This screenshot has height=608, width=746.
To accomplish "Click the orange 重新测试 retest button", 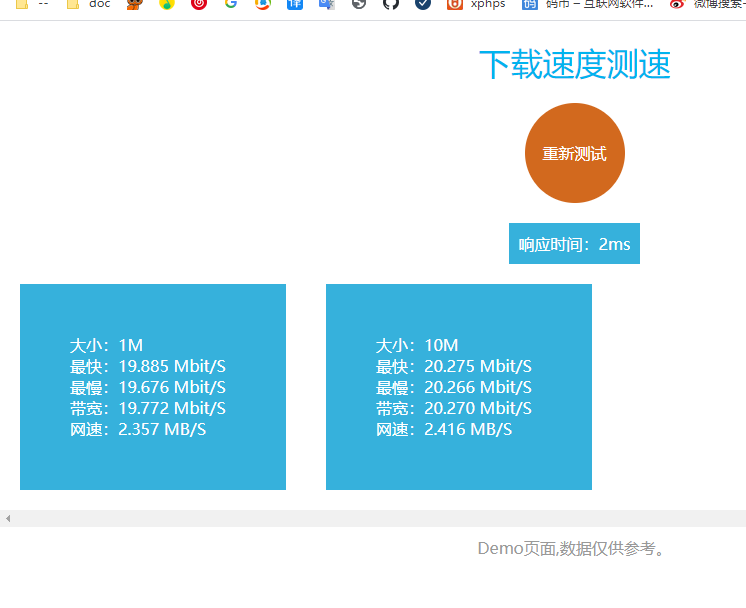I will pos(574,154).
